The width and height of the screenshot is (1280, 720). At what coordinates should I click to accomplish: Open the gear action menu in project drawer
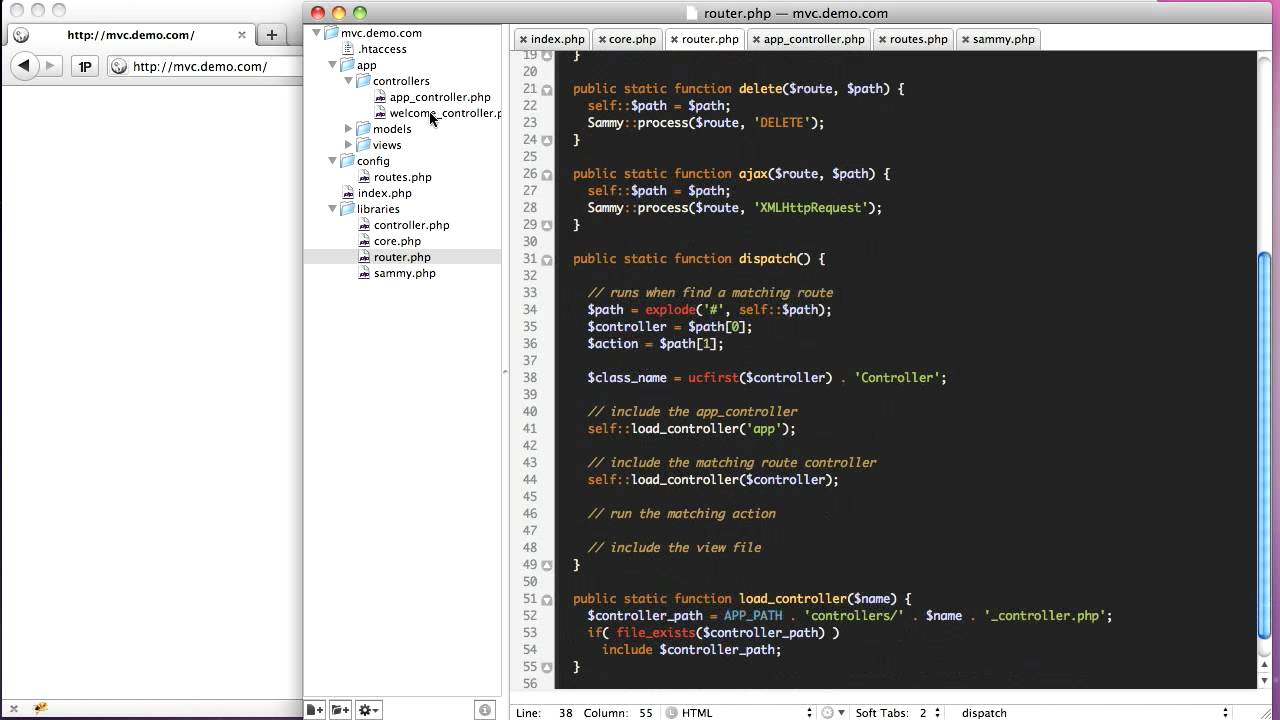[368, 710]
